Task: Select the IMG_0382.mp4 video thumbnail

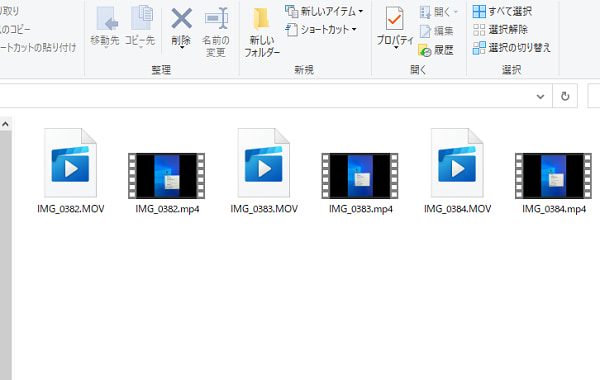Action: (x=166, y=176)
